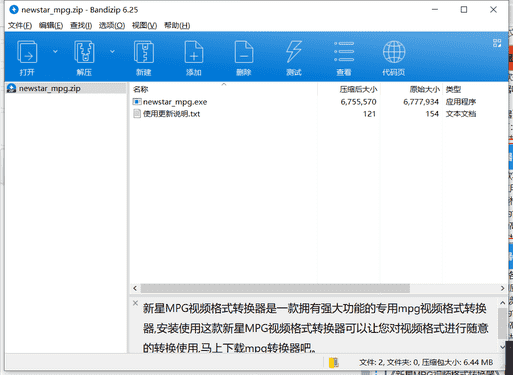This screenshot has height=375, width=513.
Task: Open the 查找(I) menu
Action: 81,25
